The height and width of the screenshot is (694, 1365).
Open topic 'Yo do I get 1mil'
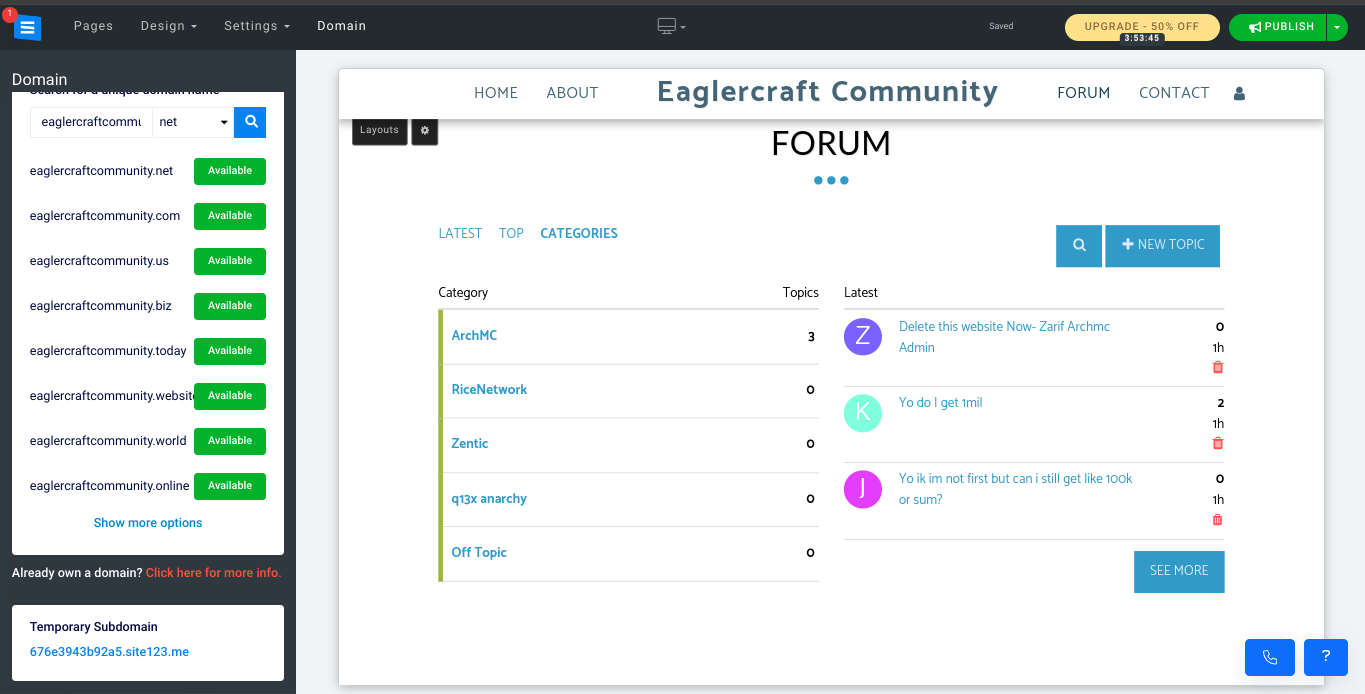tap(941, 403)
